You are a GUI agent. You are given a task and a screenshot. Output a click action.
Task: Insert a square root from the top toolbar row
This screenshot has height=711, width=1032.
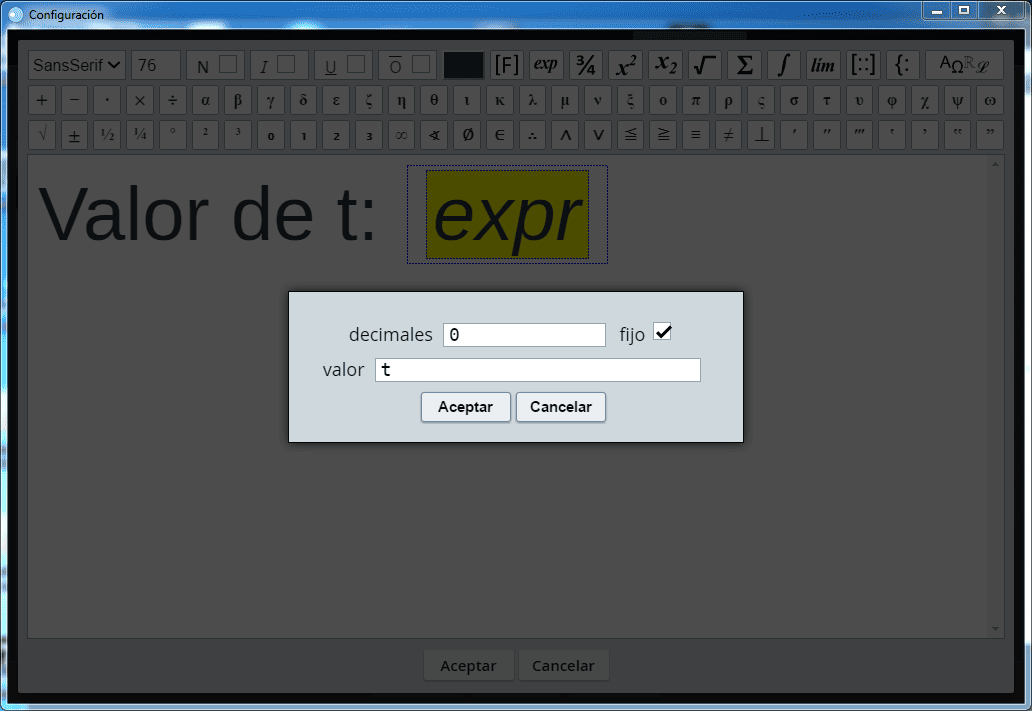pyautogui.click(x=705, y=65)
